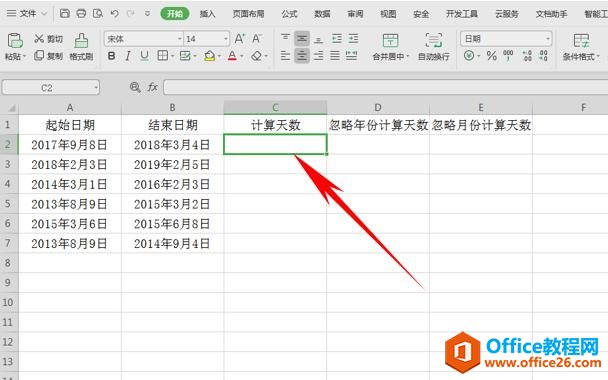Click the Top Align icon

point(285,38)
